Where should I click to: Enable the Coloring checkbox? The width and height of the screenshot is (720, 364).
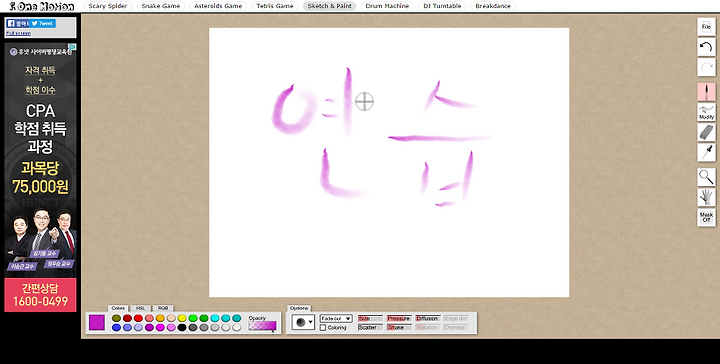click(323, 327)
